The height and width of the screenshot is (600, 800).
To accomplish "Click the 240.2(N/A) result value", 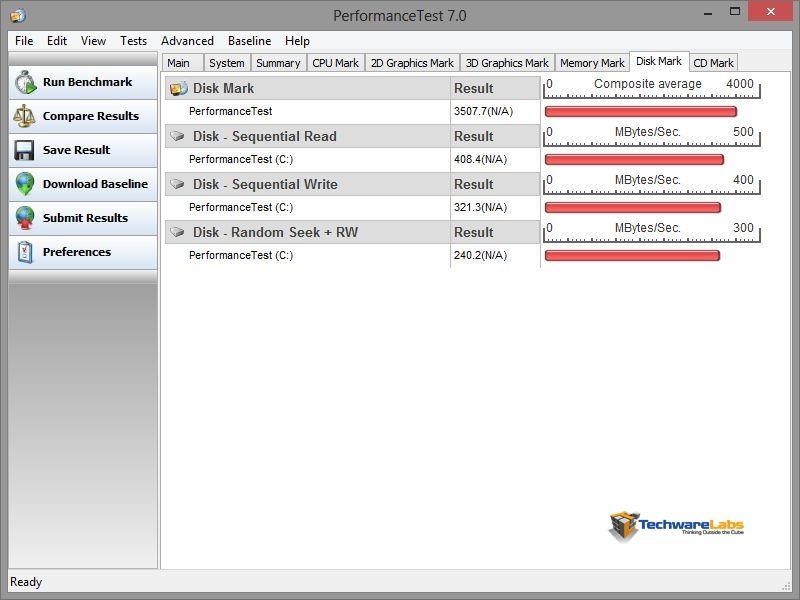I will click(480, 255).
